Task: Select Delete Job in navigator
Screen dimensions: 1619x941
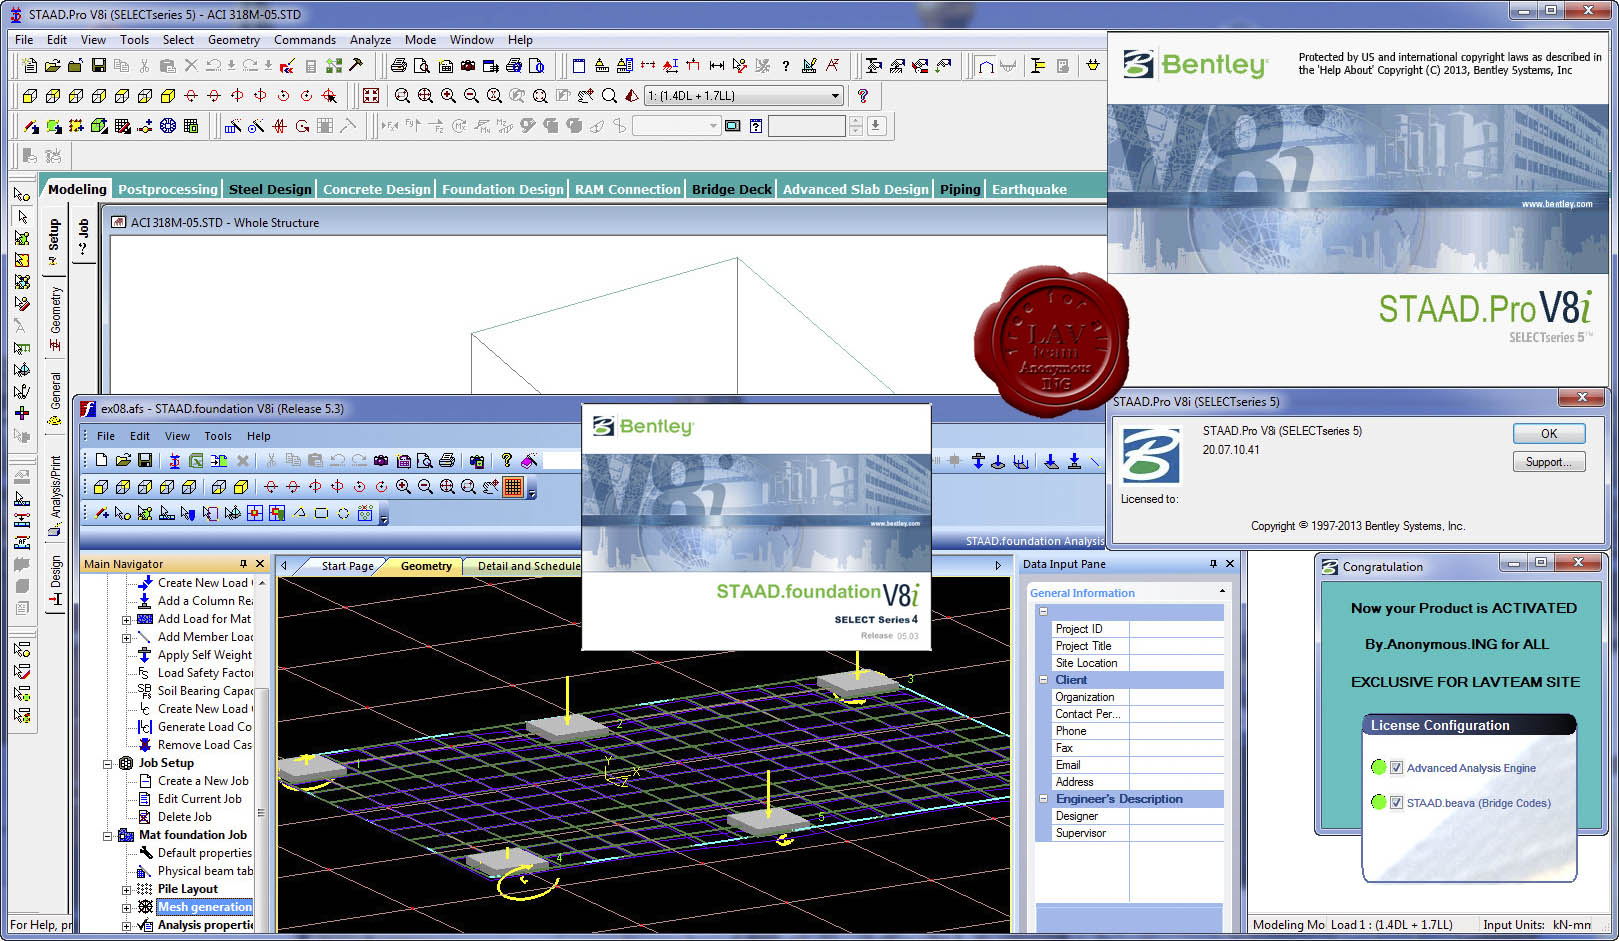Action: pos(185,817)
